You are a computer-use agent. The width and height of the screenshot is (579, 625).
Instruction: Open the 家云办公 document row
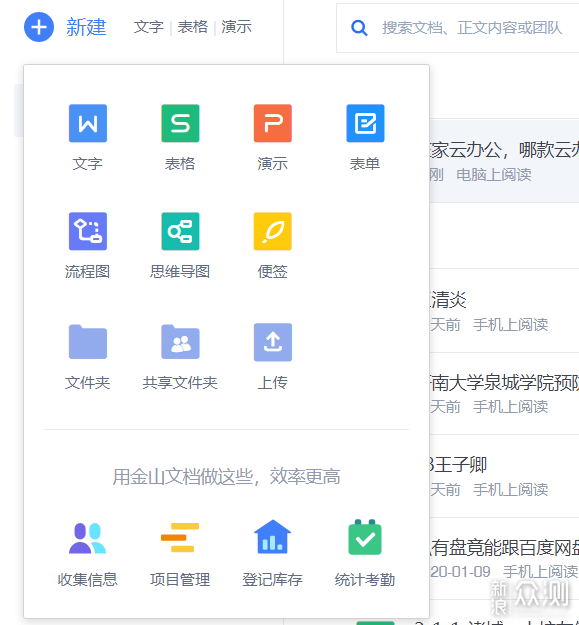504,161
